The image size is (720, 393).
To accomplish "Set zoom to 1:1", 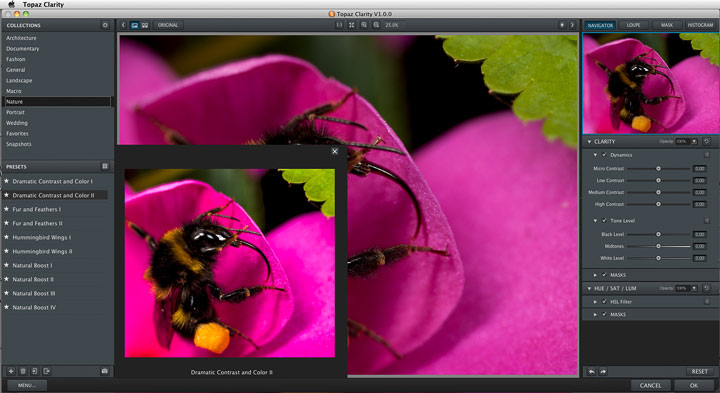I will click(x=339, y=25).
